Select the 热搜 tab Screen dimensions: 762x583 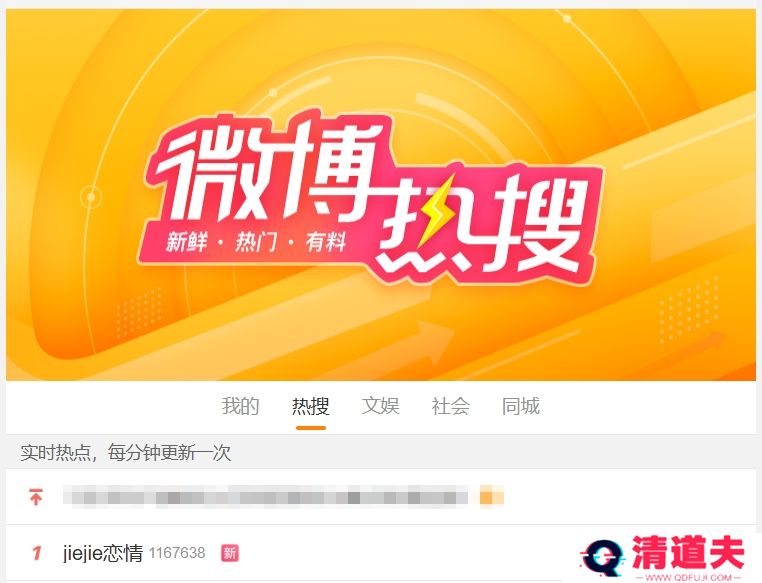(311, 406)
